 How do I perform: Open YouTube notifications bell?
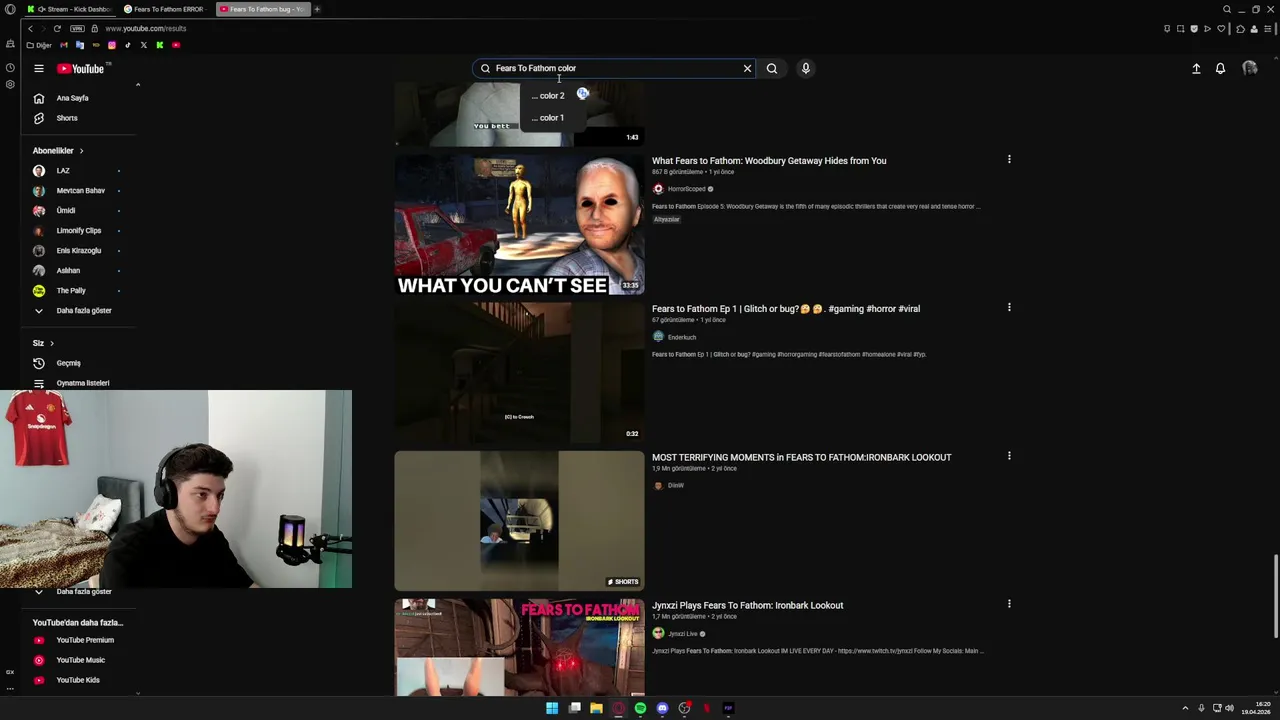[1220, 68]
